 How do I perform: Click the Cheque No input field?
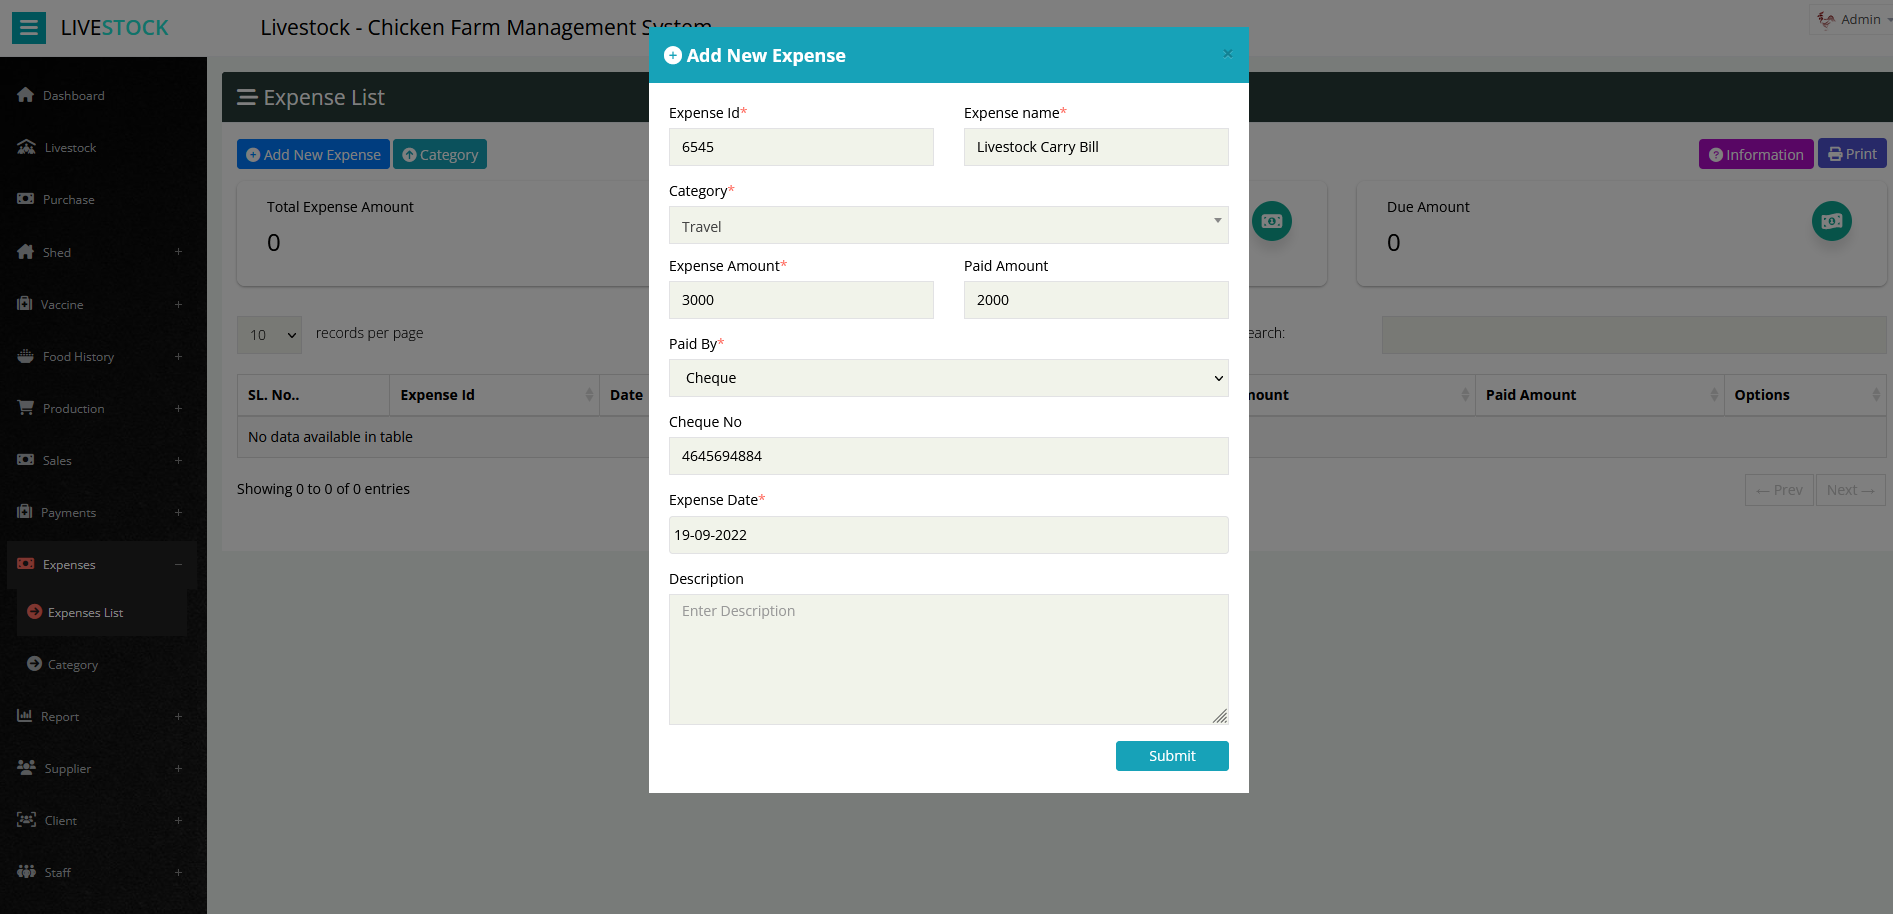click(948, 456)
